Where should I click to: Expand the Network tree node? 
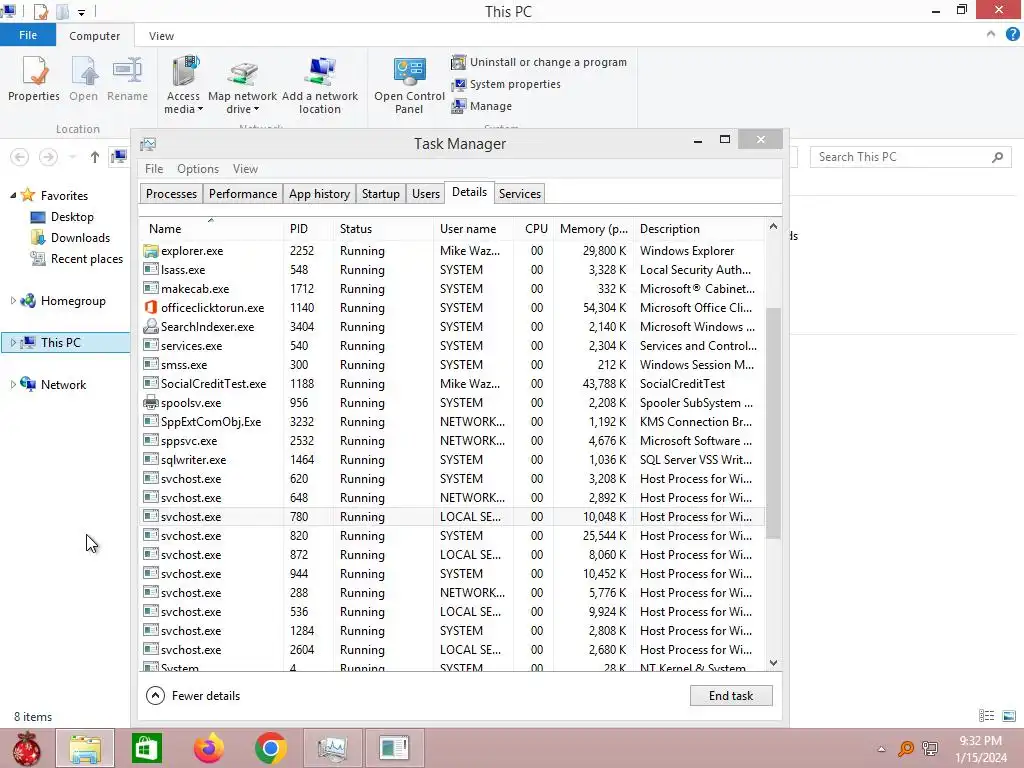[13, 385]
